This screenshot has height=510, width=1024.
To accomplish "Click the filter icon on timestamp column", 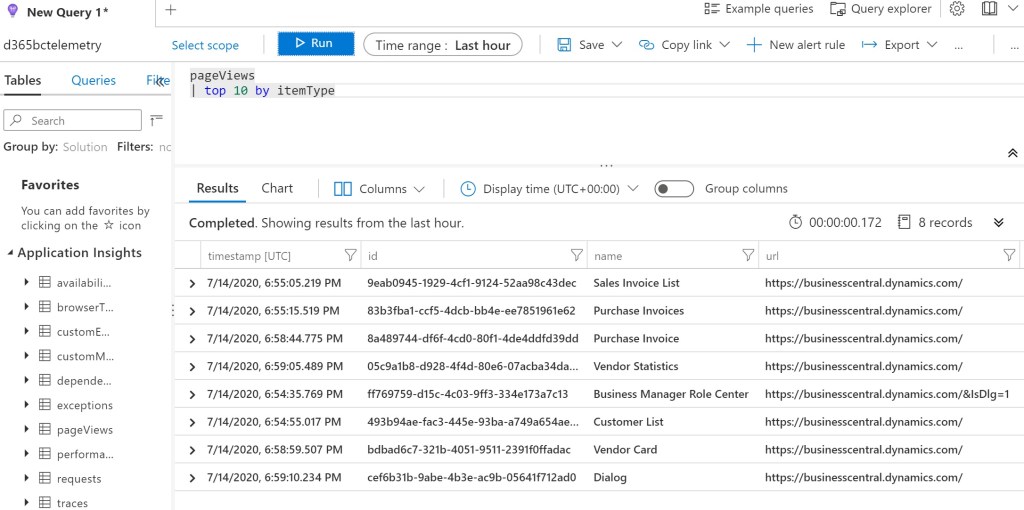I will 350,256.
